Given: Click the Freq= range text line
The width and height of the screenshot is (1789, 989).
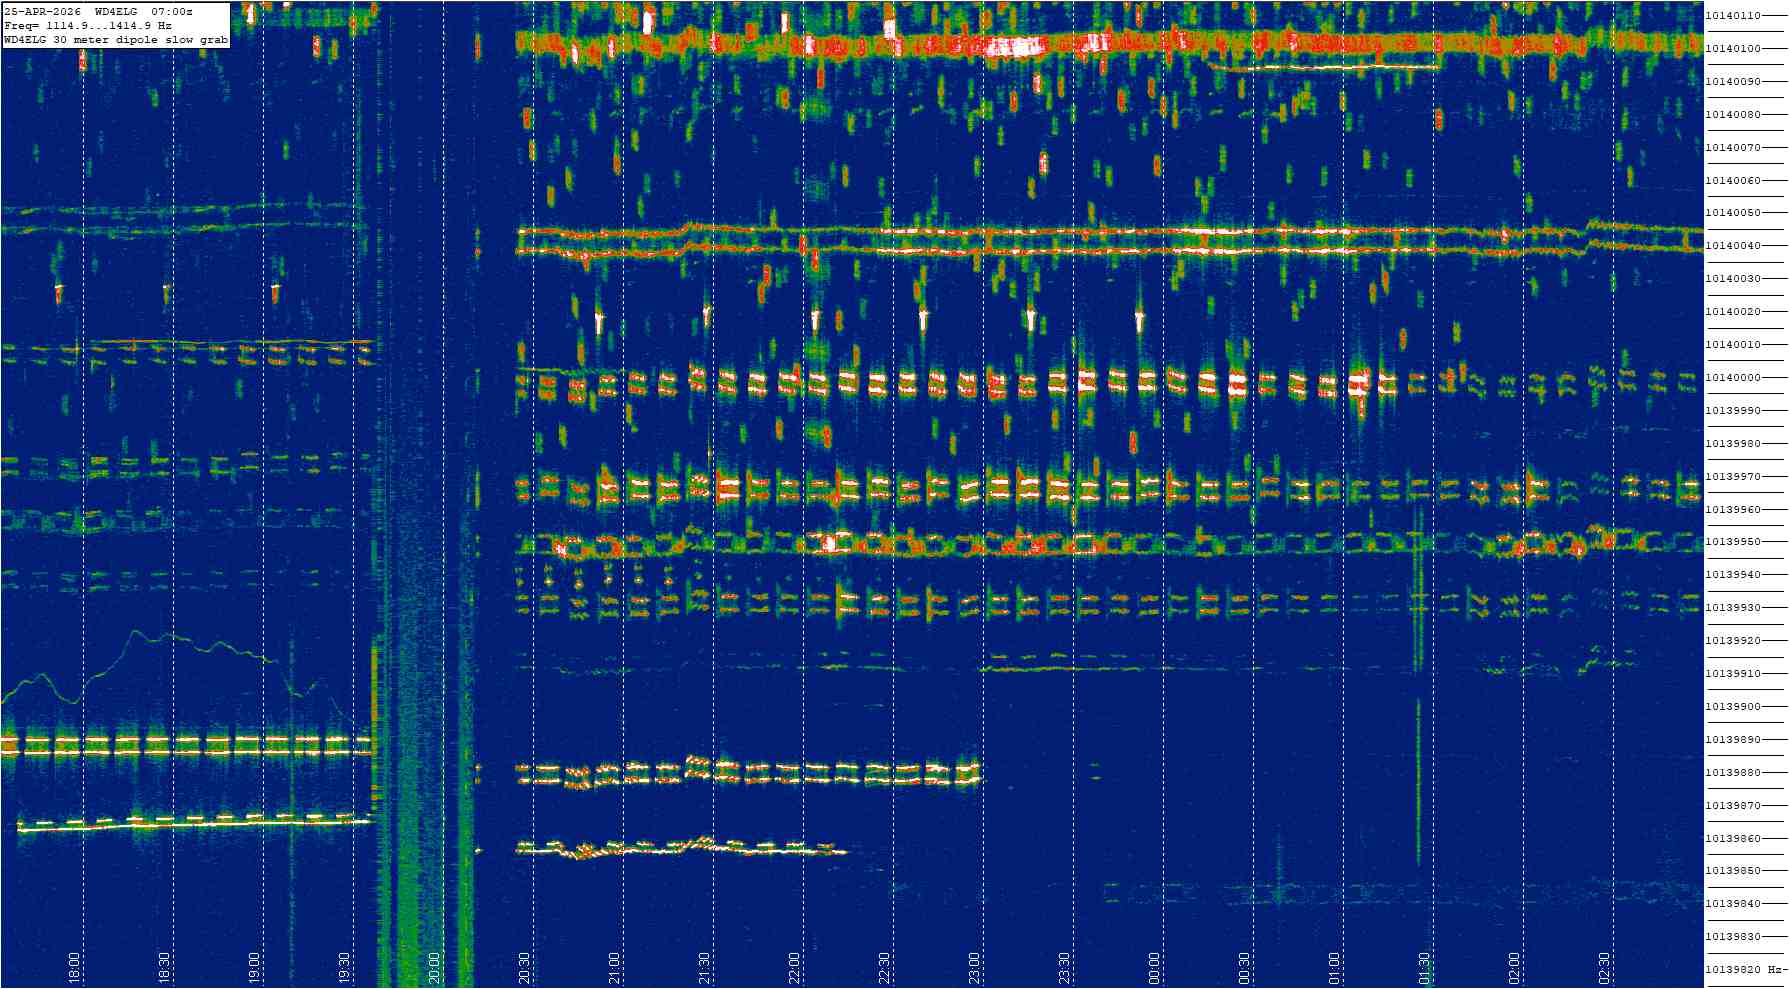Looking at the screenshot, I should click(x=88, y=26).
